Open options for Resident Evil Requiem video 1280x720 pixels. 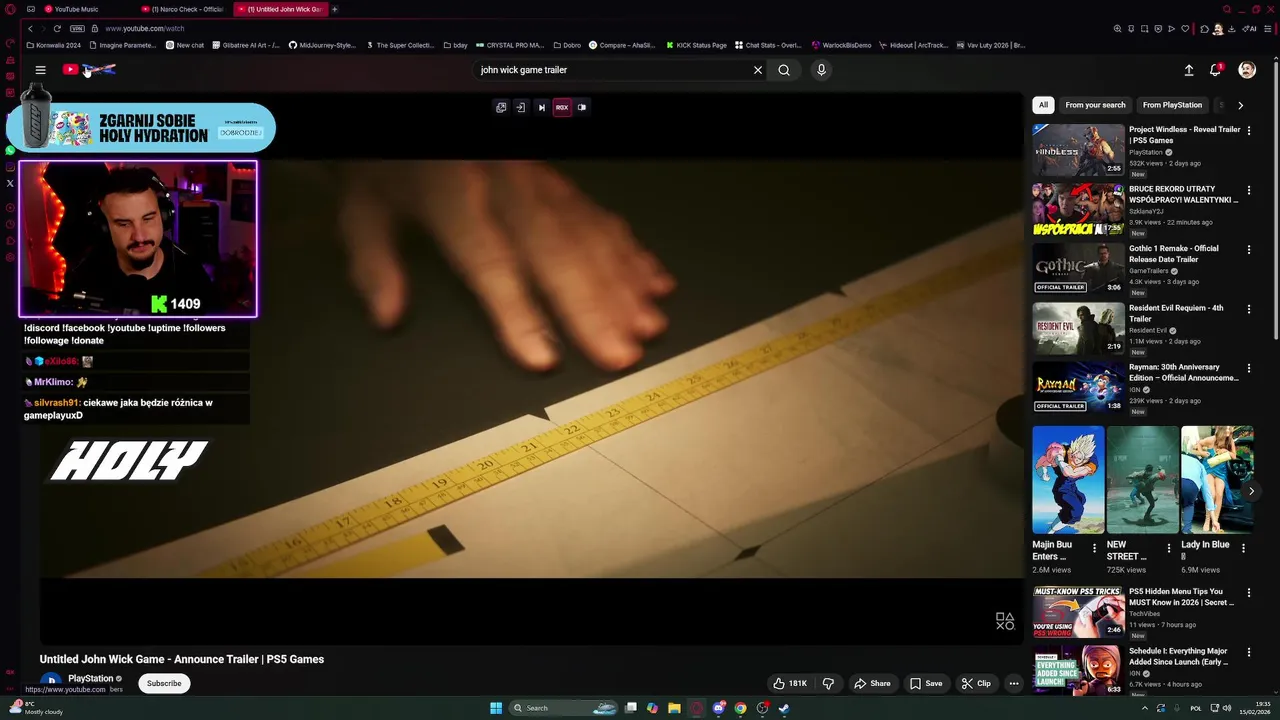1248,309
